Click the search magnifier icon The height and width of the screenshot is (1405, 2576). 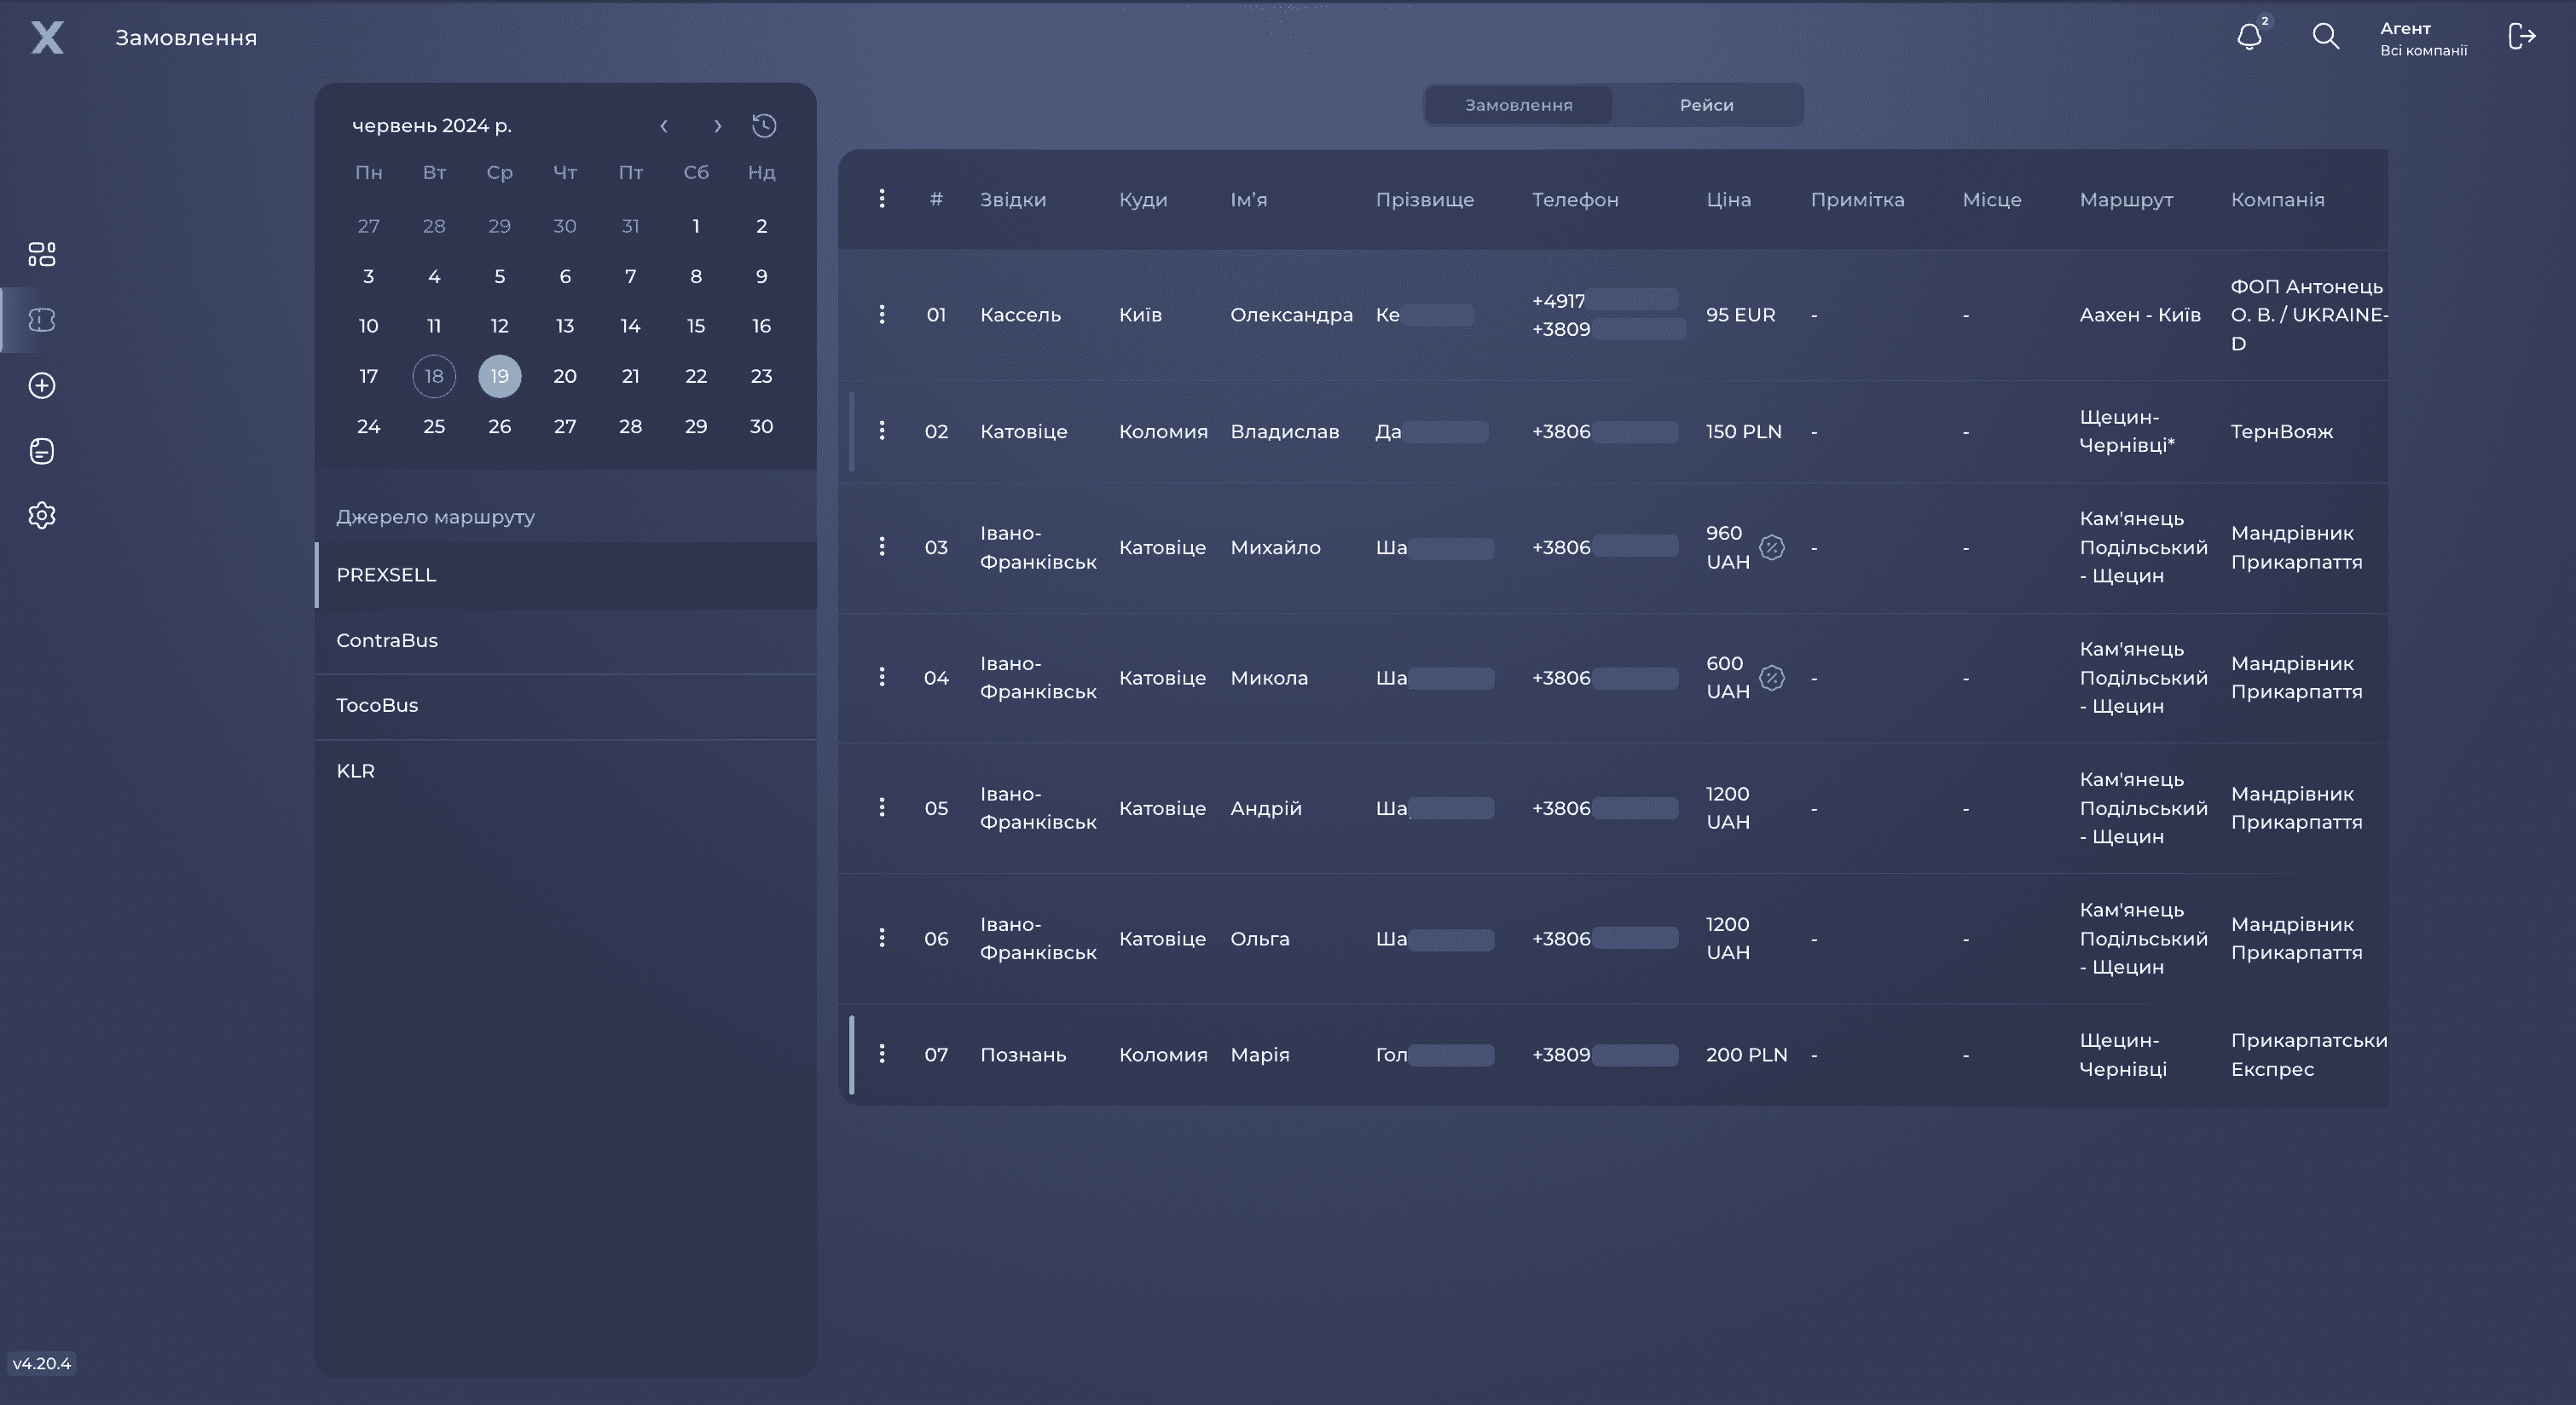point(2326,37)
